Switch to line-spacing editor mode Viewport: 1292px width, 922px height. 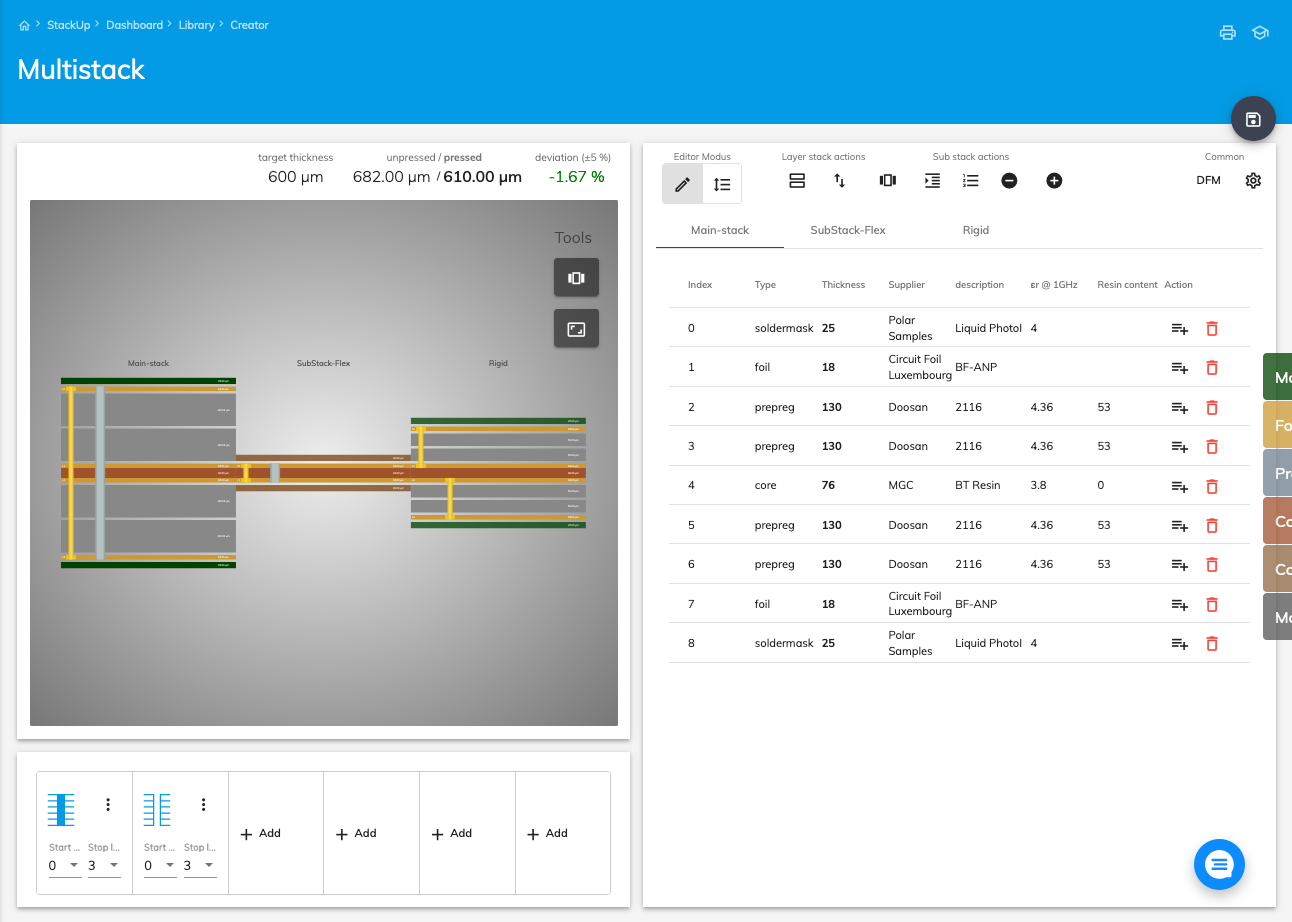coord(722,184)
